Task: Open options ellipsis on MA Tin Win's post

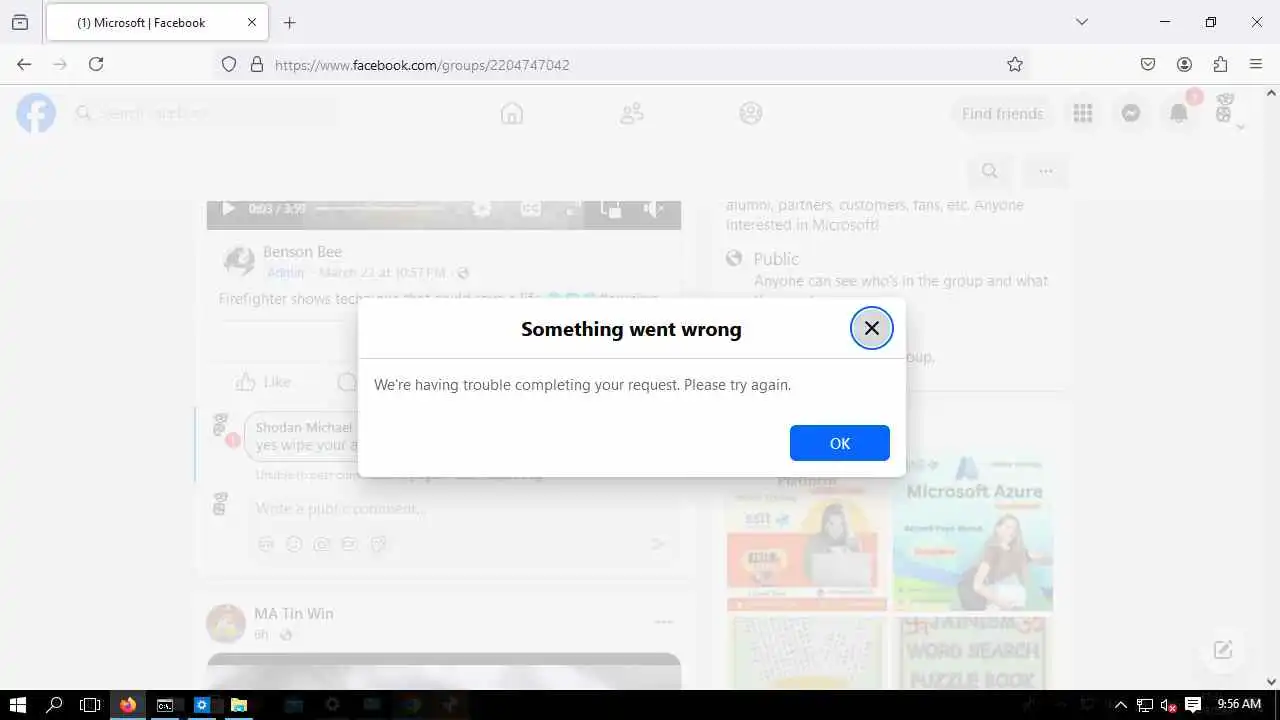Action: click(x=663, y=622)
